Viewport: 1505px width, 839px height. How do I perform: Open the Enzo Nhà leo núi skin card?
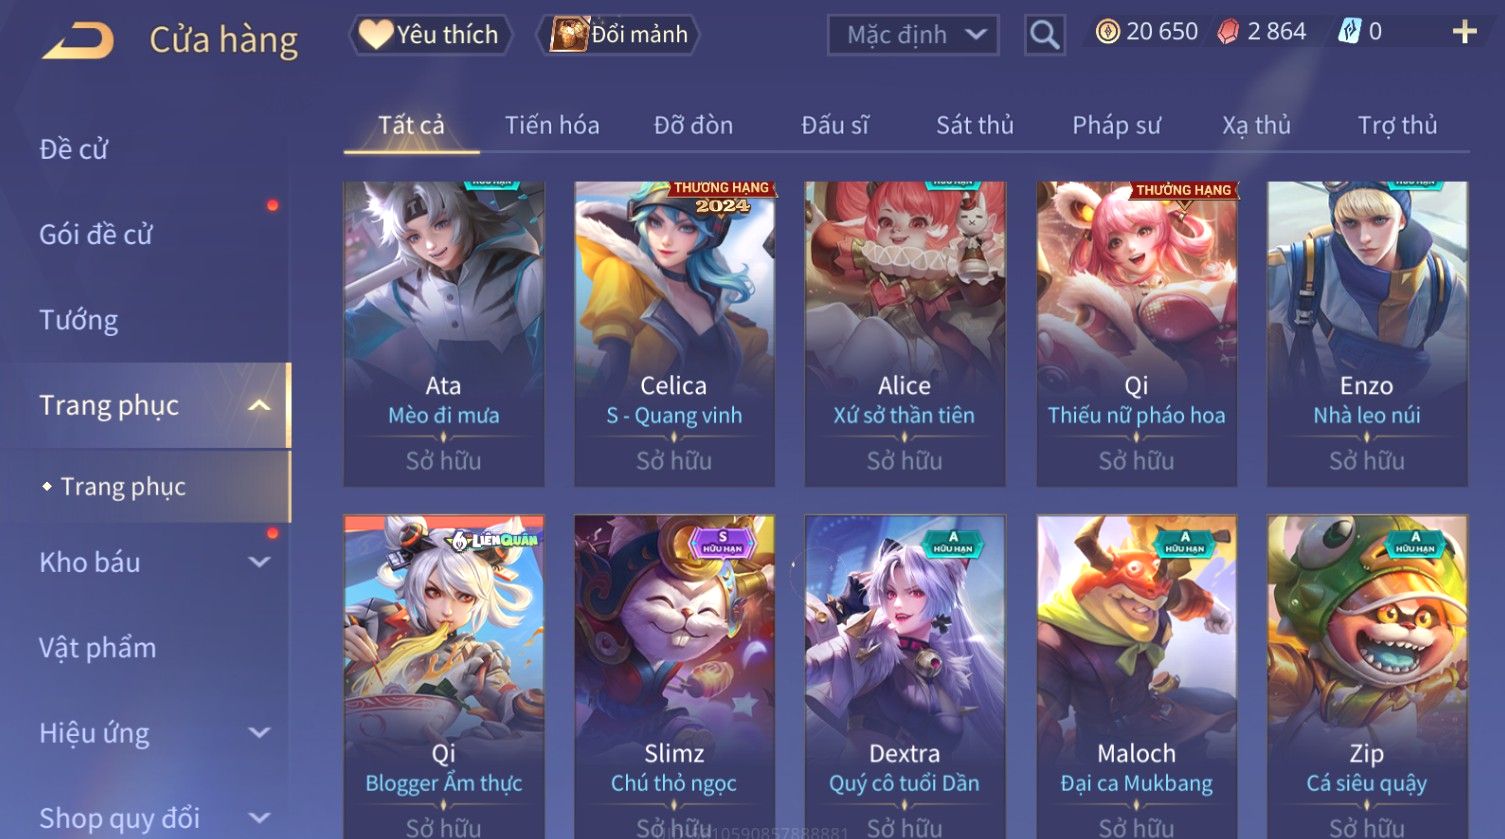[x=1367, y=334]
